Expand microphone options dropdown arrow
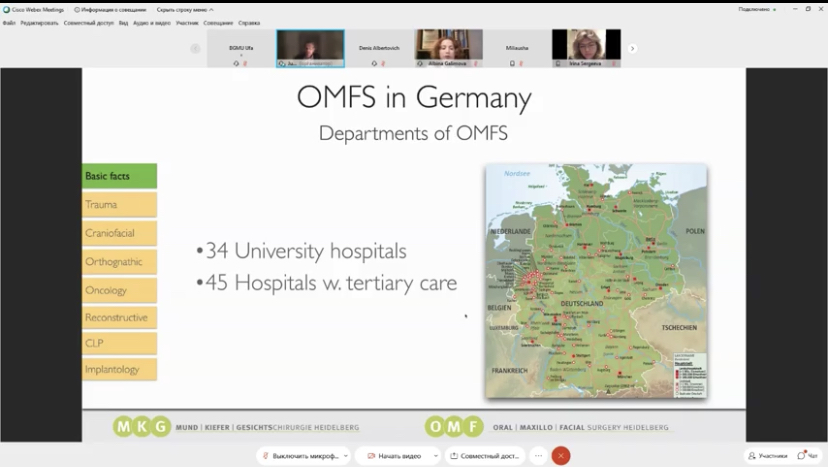The image size is (828, 467). [346, 456]
